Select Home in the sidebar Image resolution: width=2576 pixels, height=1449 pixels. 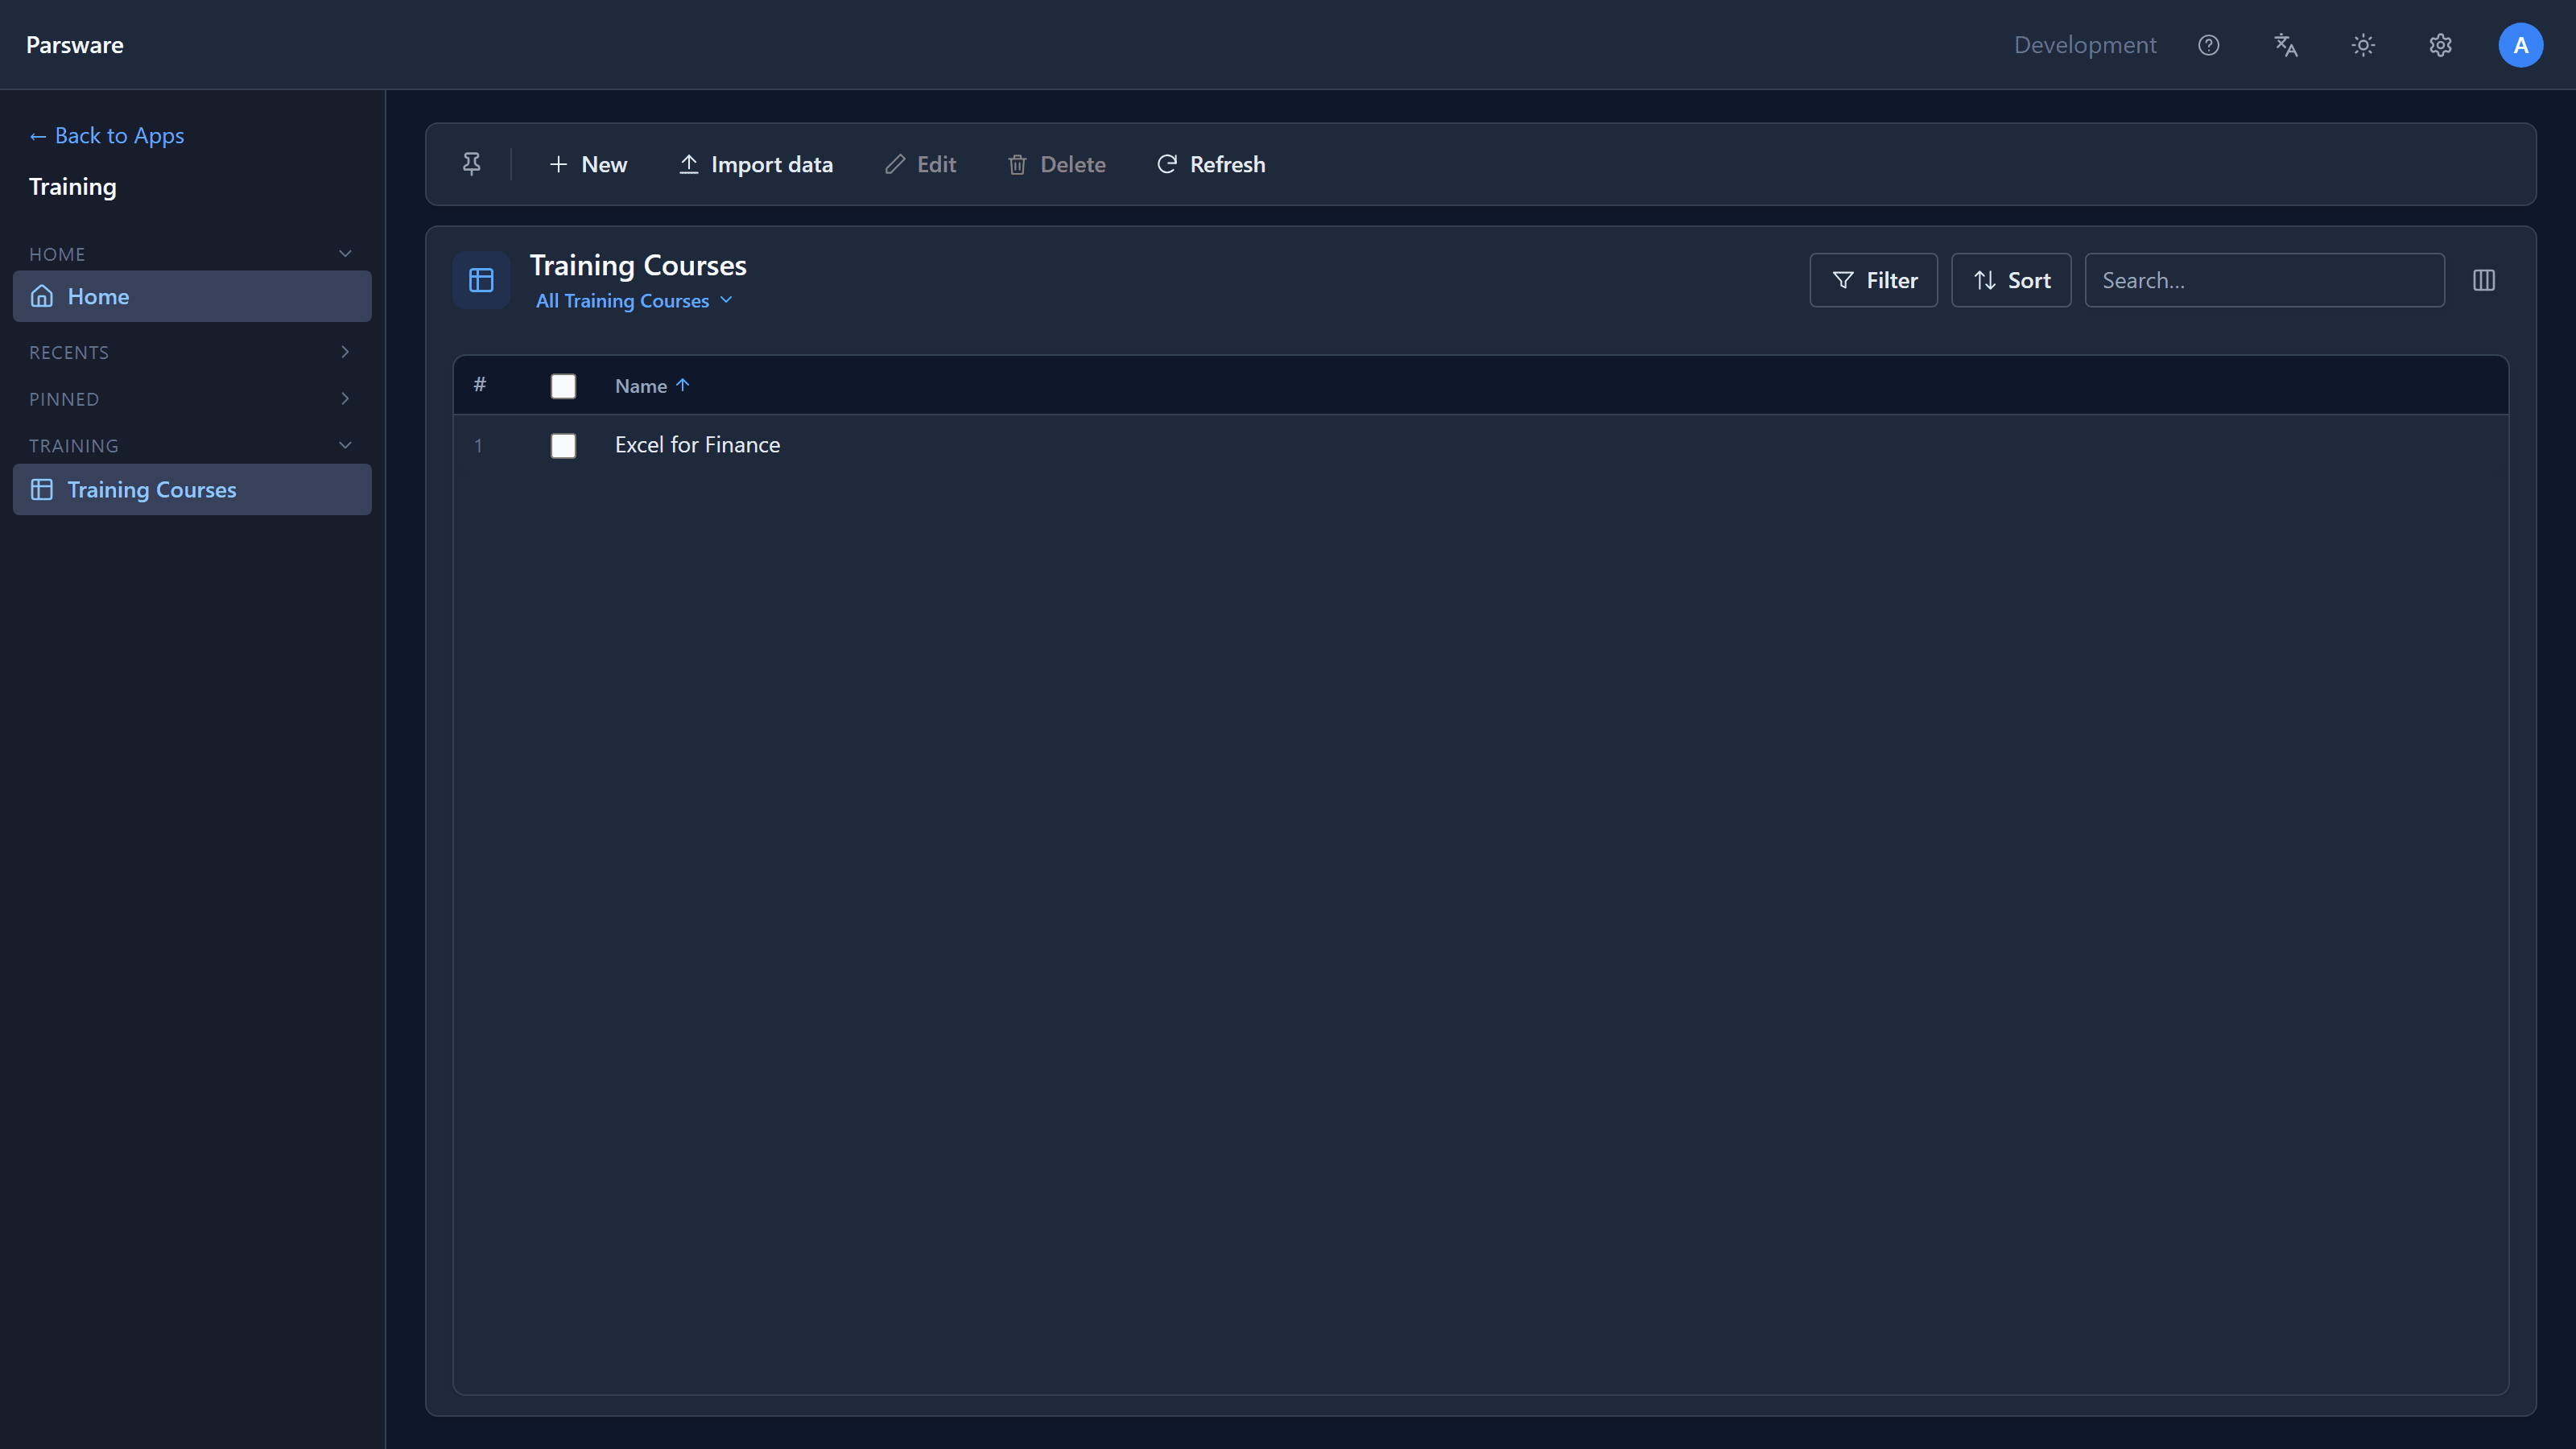[x=192, y=296]
